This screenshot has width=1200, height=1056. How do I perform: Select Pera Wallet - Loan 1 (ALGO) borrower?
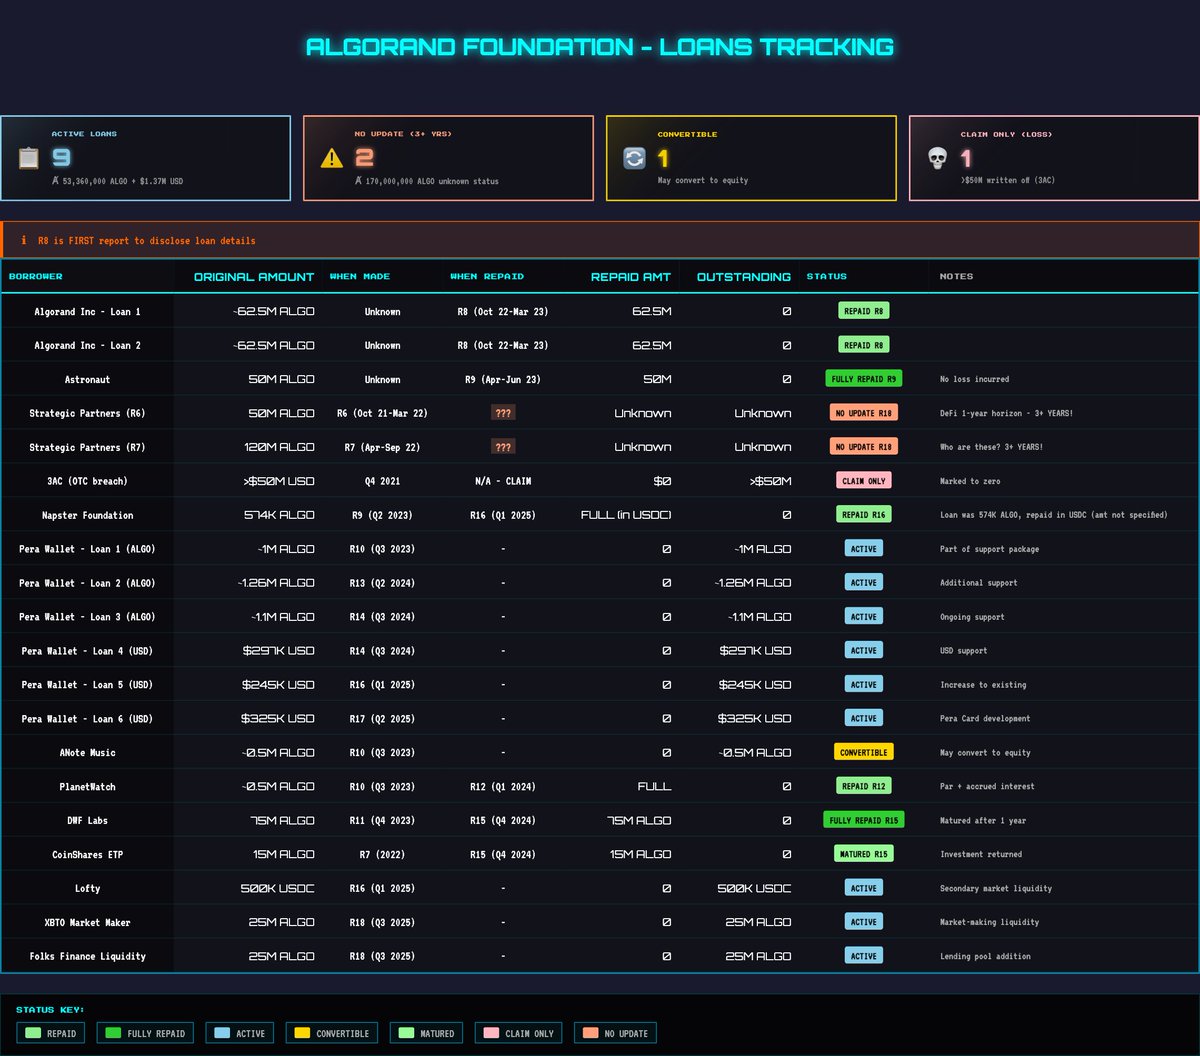pyautogui.click(x=88, y=549)
